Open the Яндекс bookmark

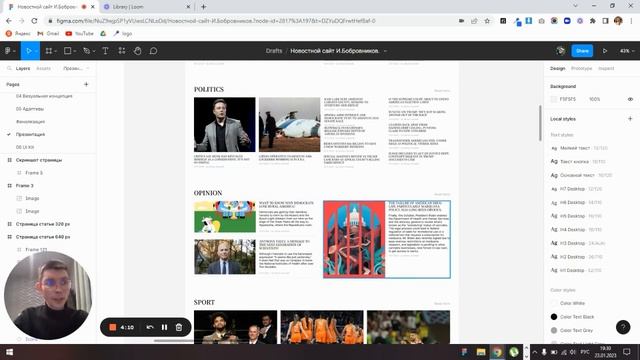(x=18, y=33)
